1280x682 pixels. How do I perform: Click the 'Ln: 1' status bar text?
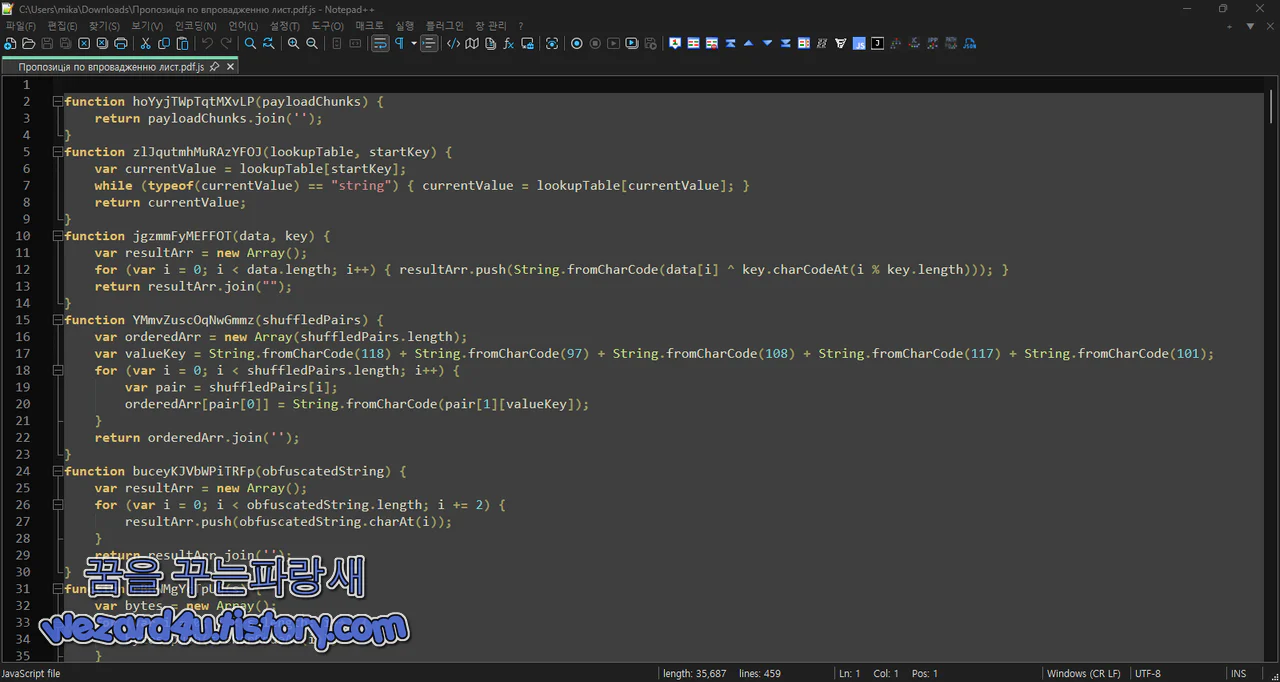[849, 674]
